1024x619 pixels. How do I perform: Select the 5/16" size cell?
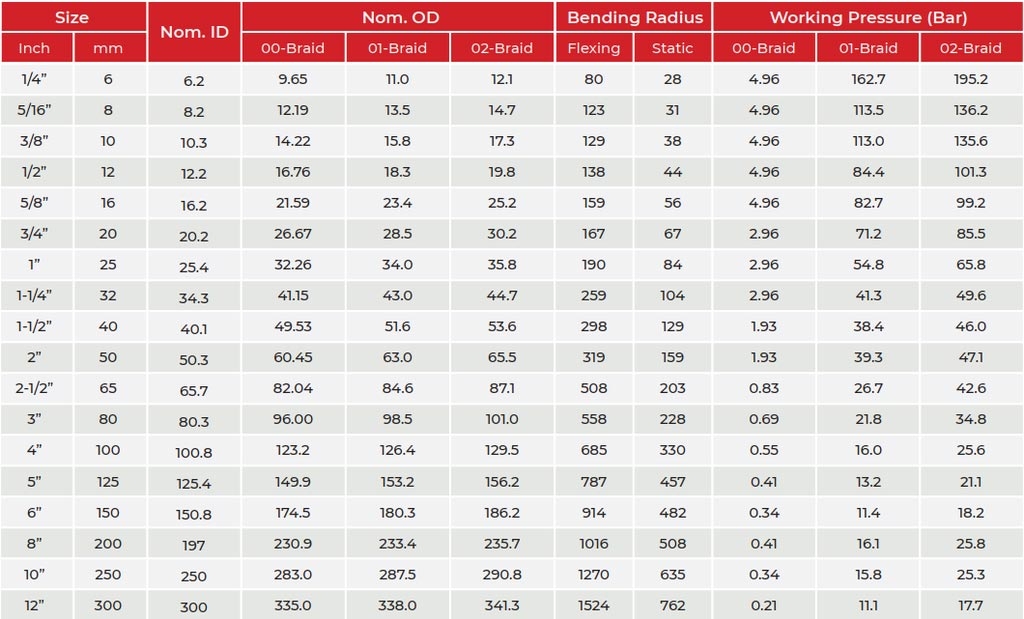click(35, 110)
